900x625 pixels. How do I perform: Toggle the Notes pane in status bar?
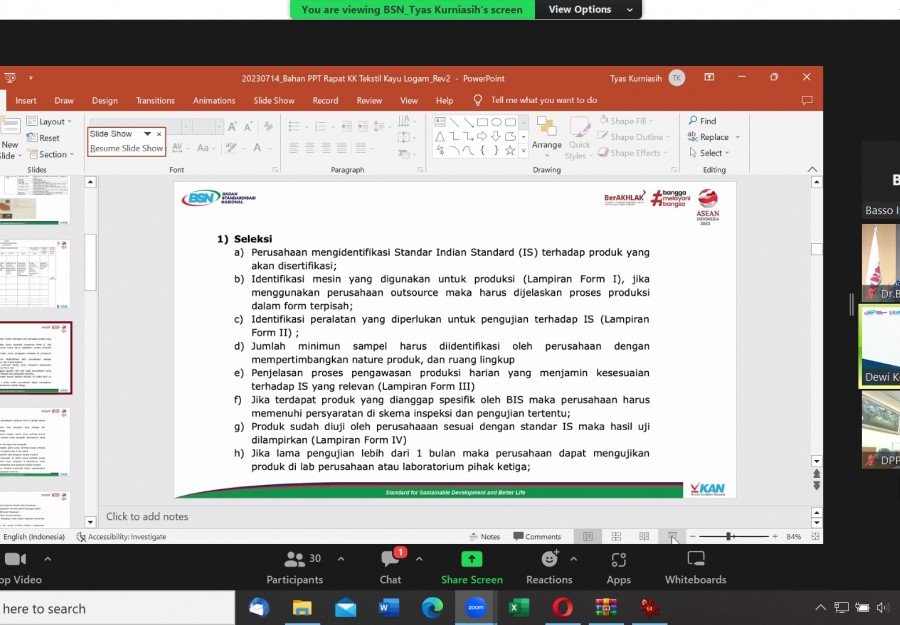(x=483, y=537)
